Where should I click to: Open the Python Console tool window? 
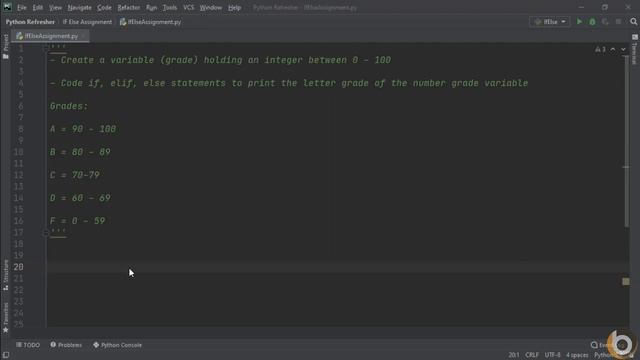coord(118,345)
